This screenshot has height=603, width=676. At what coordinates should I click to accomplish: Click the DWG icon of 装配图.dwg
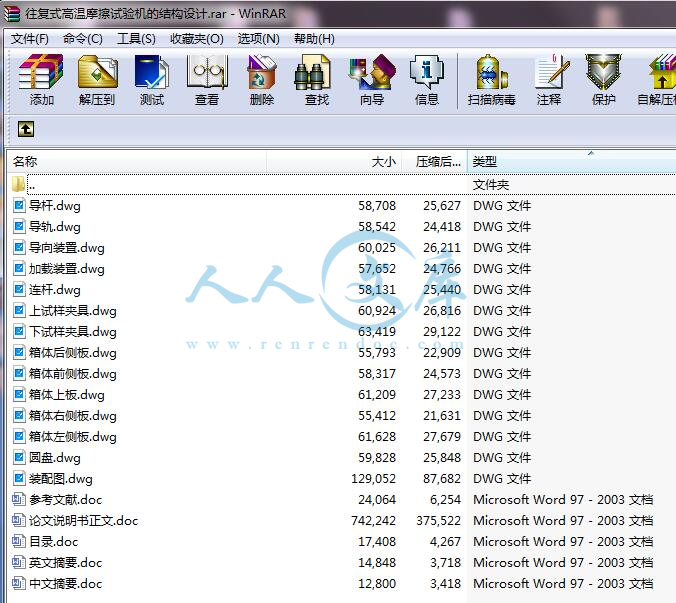coord(19,478)
